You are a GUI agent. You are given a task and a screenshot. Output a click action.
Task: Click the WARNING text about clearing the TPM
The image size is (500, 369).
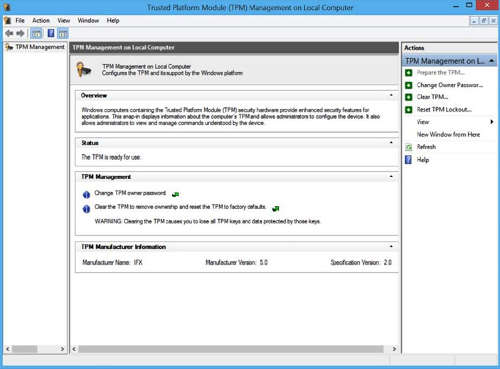207,221
